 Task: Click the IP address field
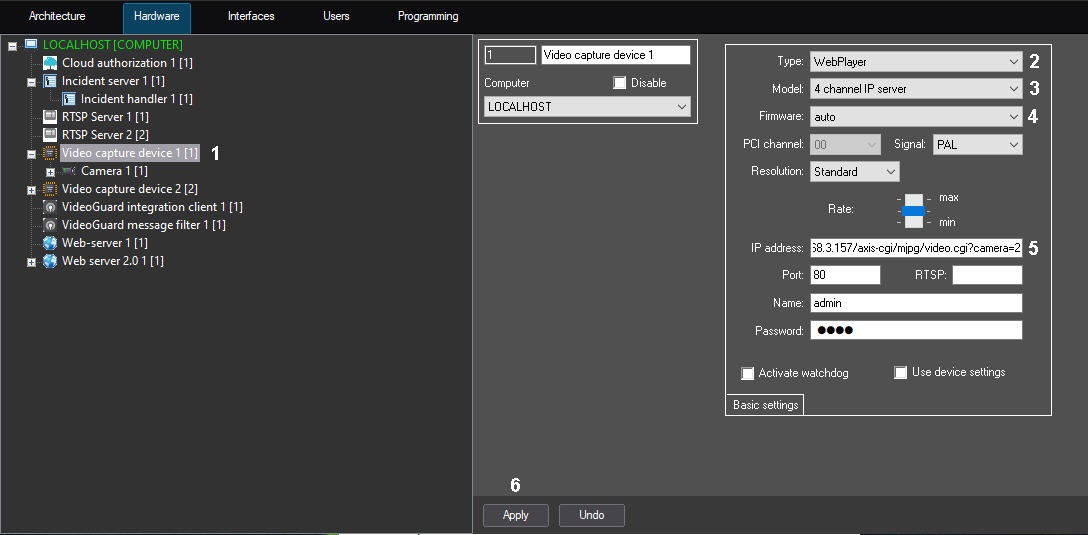[916, 248]
